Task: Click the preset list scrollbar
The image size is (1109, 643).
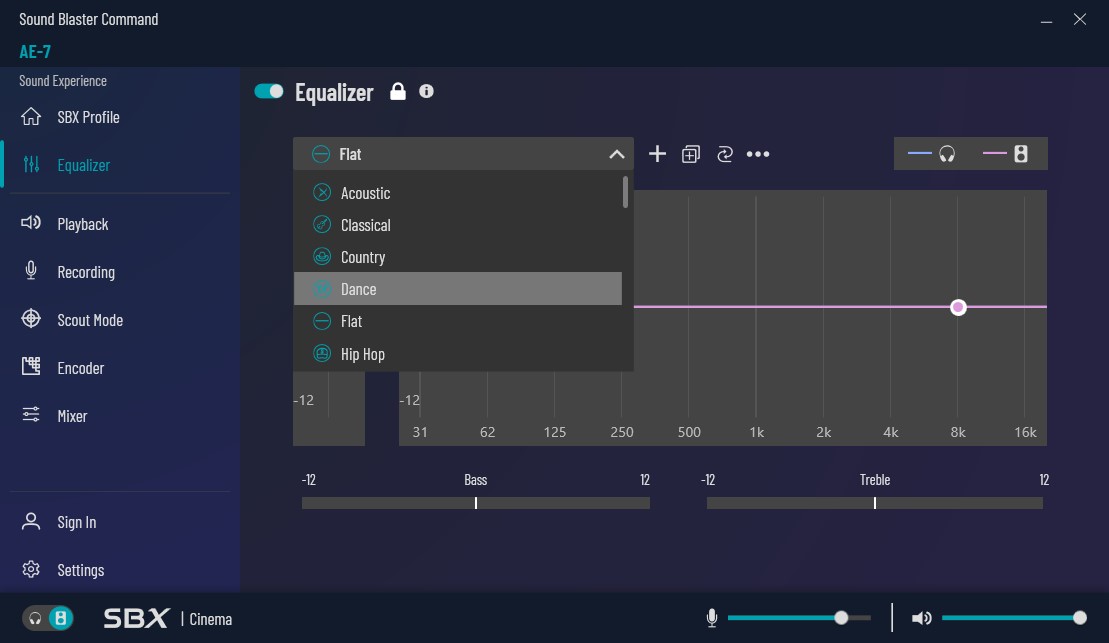Action: [x=625, y=192]
